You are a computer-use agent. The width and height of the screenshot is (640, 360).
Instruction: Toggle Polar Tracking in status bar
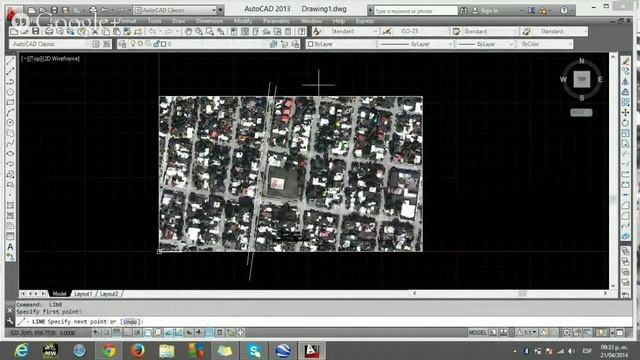coord(138,333)
